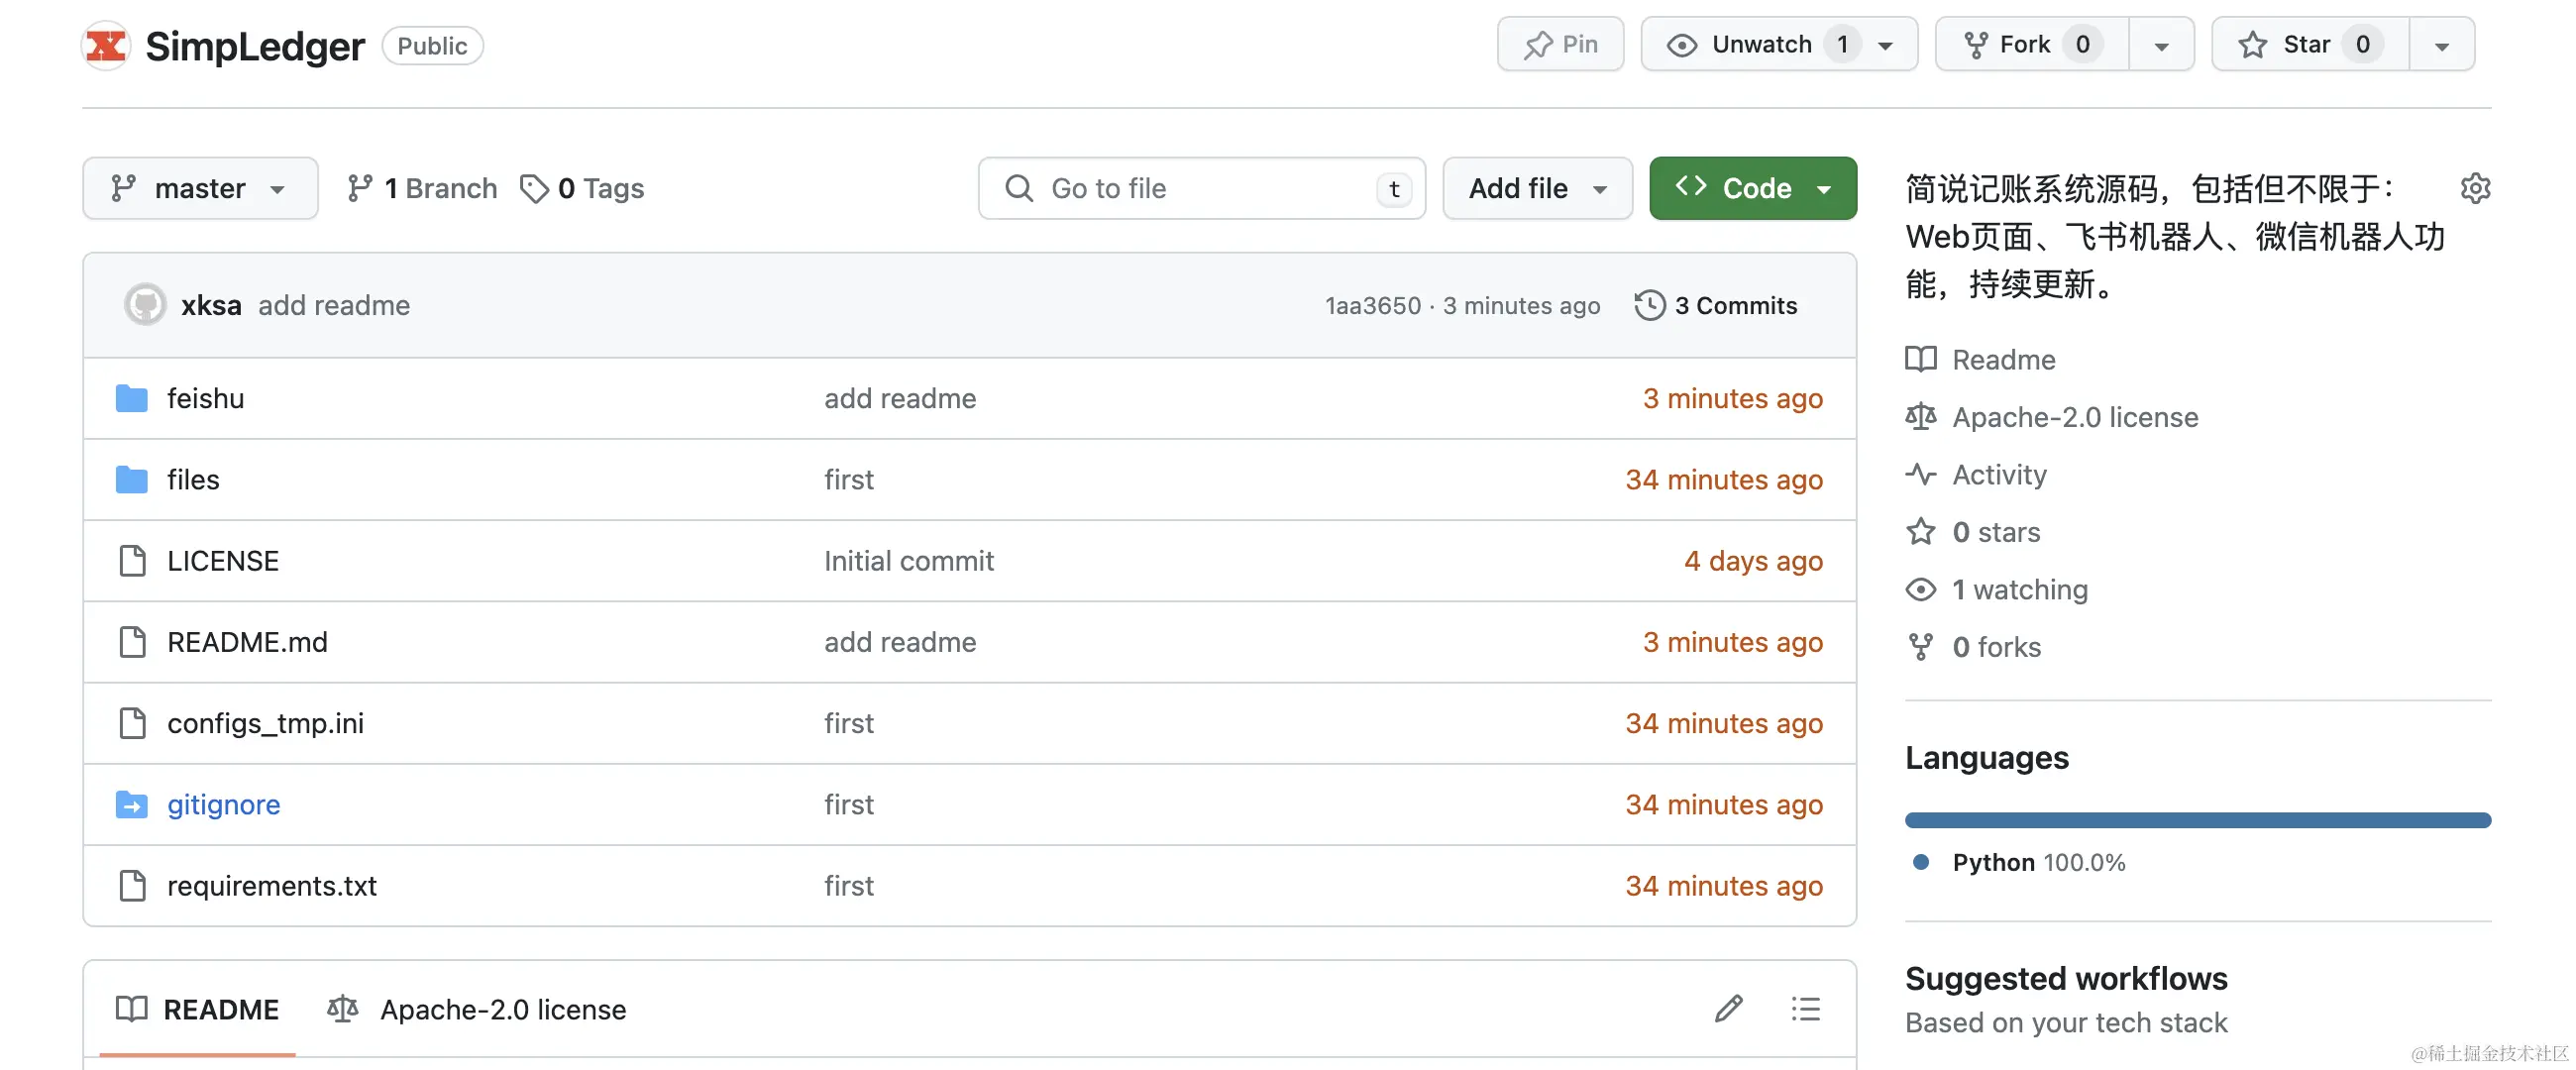
Task: Open the master branch dropdown
Action: click(x=200, y=188)
